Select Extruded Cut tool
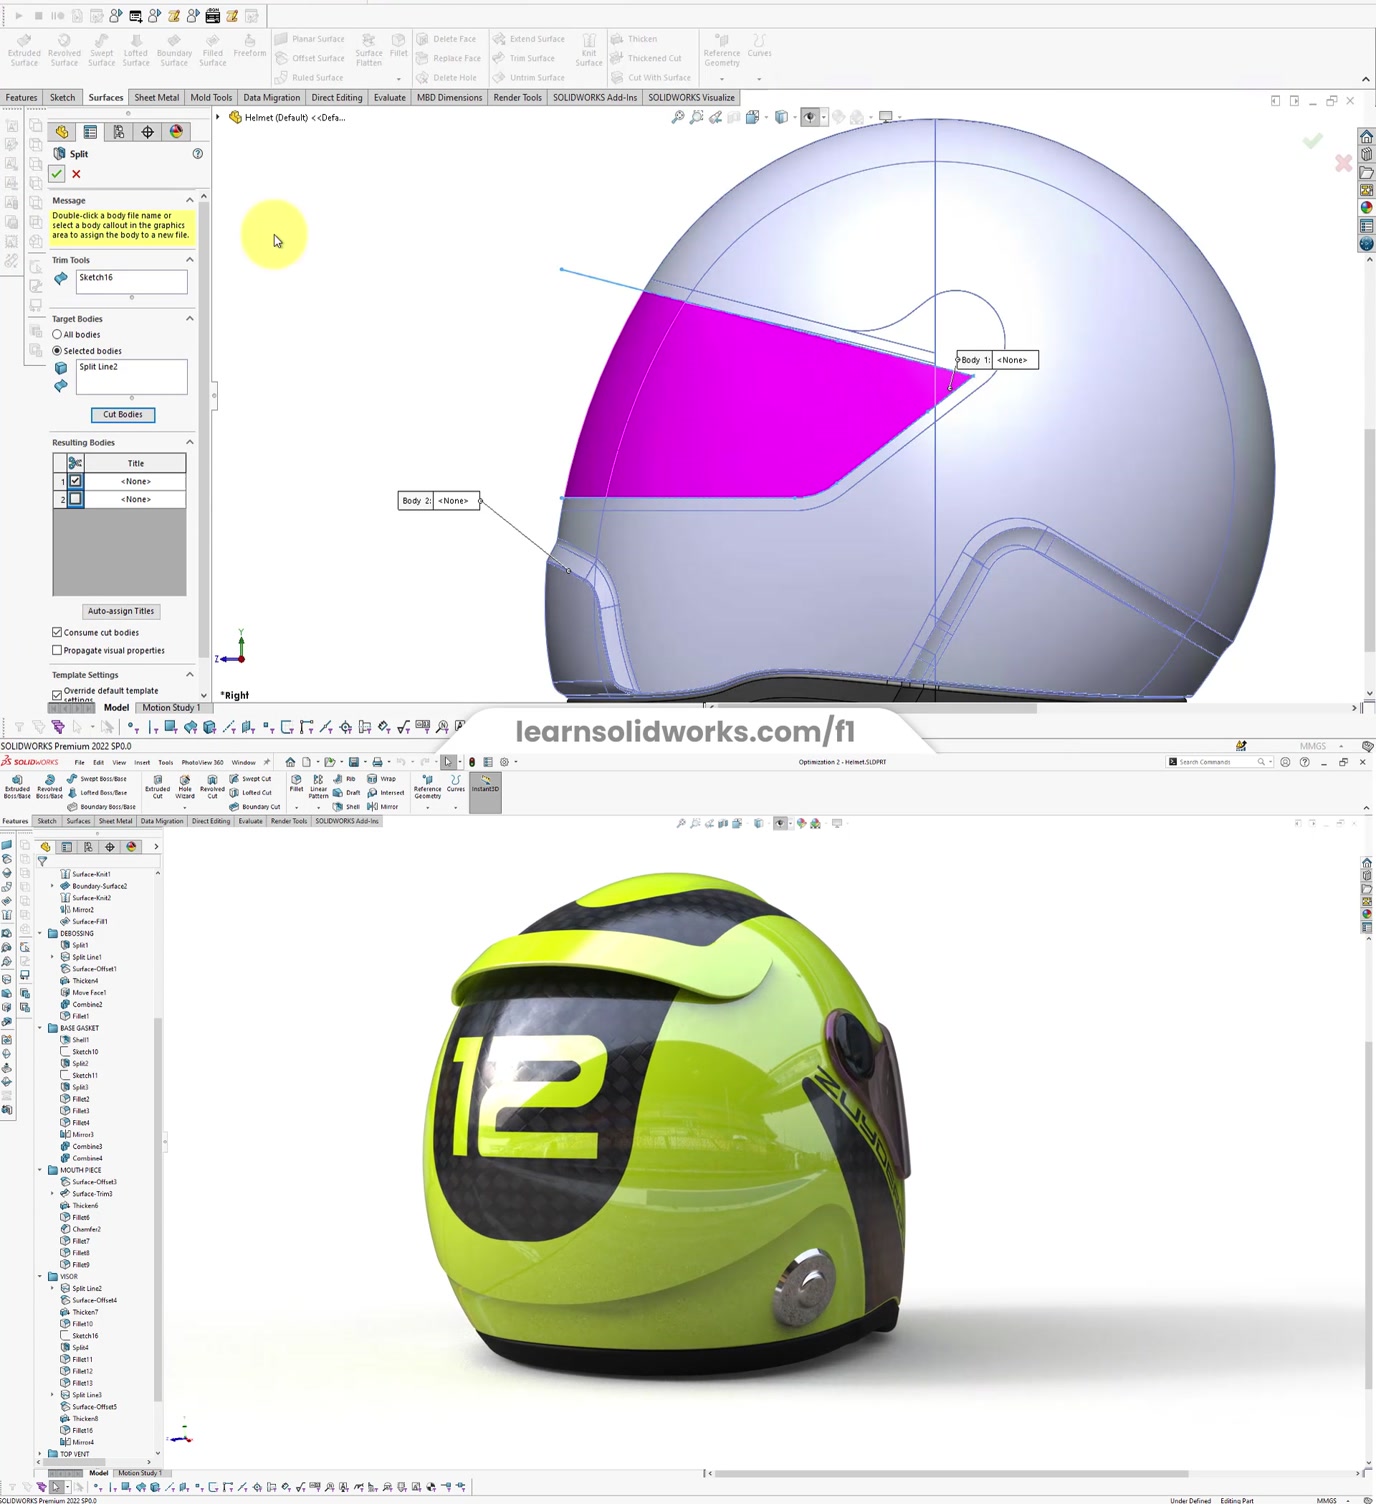The height and width of the screenshot is (1504, 1376). (157, 787)
